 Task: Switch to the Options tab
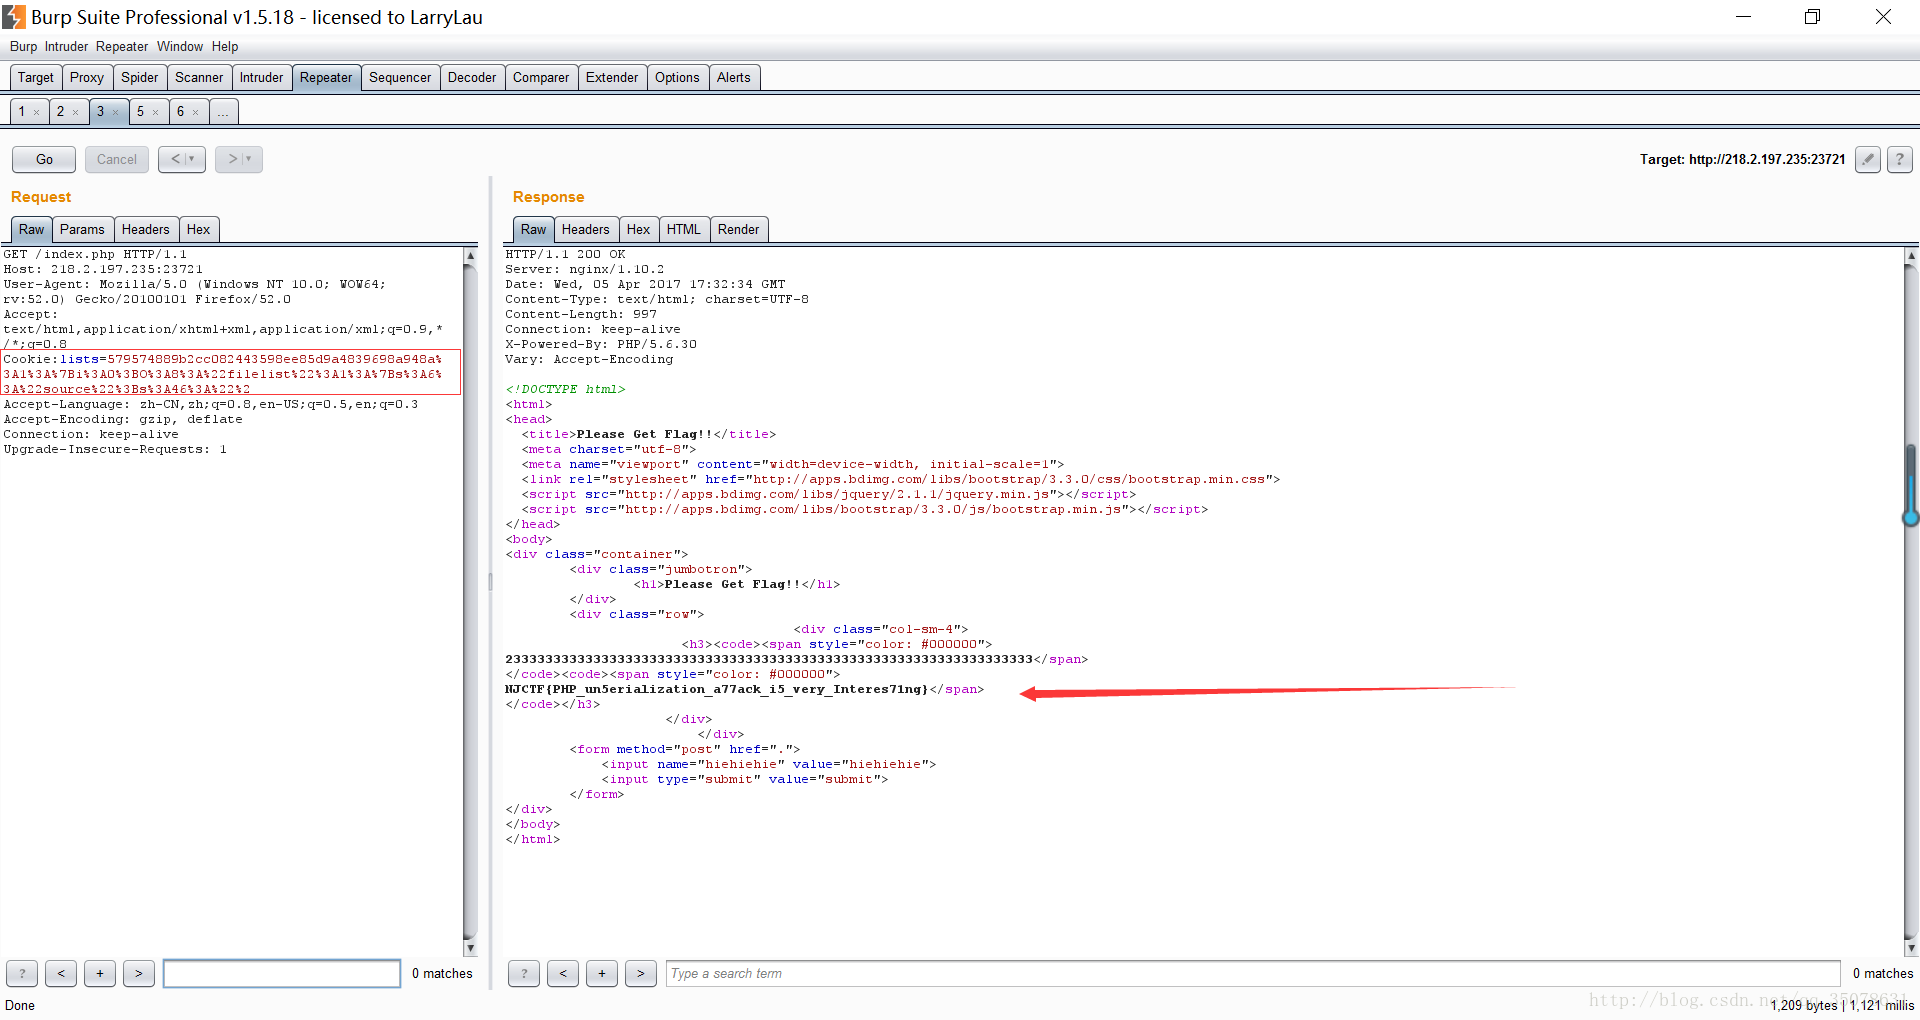(678, 77)
